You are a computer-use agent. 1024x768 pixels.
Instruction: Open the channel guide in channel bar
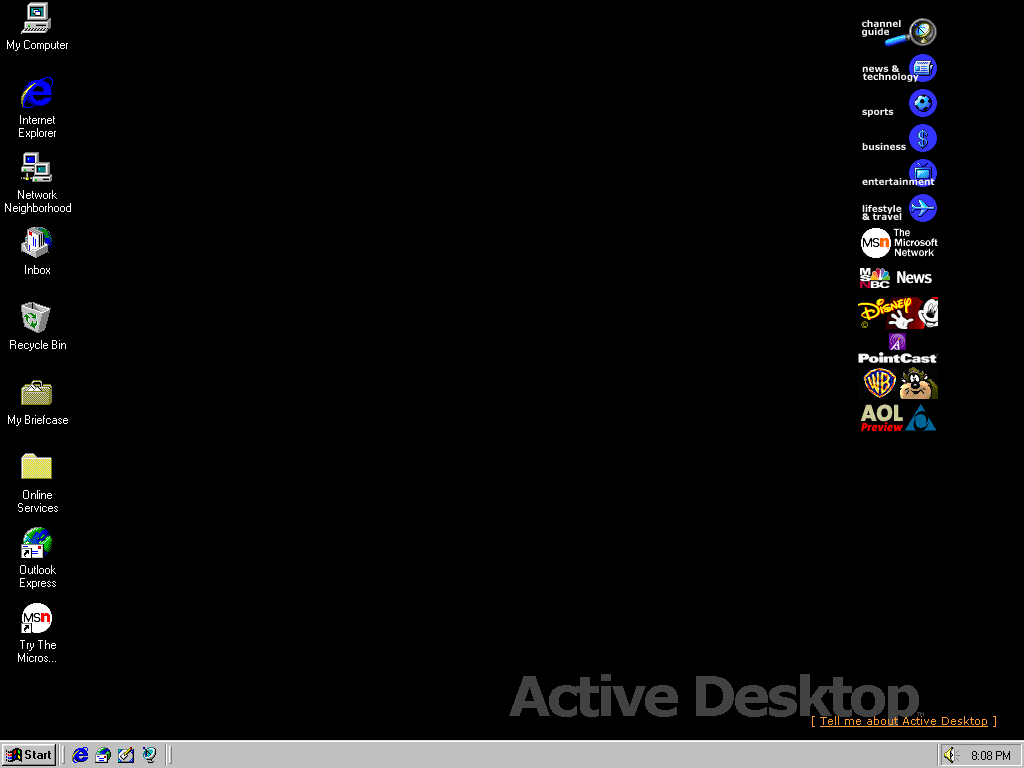[x=899, y=31]
